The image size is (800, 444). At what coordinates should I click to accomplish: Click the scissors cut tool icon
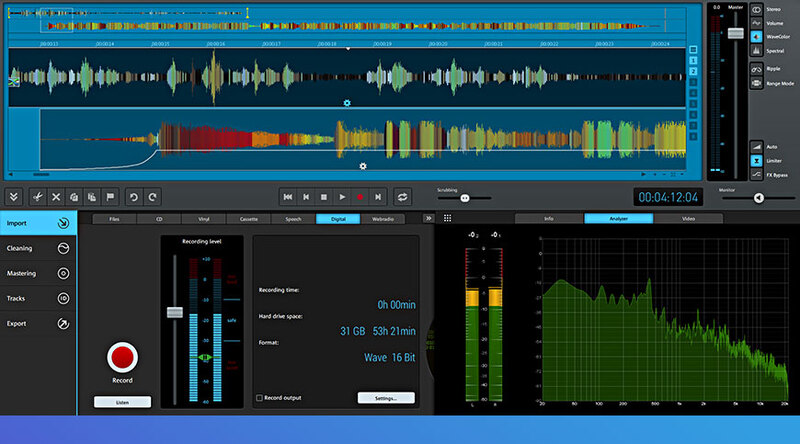(37, 197)
